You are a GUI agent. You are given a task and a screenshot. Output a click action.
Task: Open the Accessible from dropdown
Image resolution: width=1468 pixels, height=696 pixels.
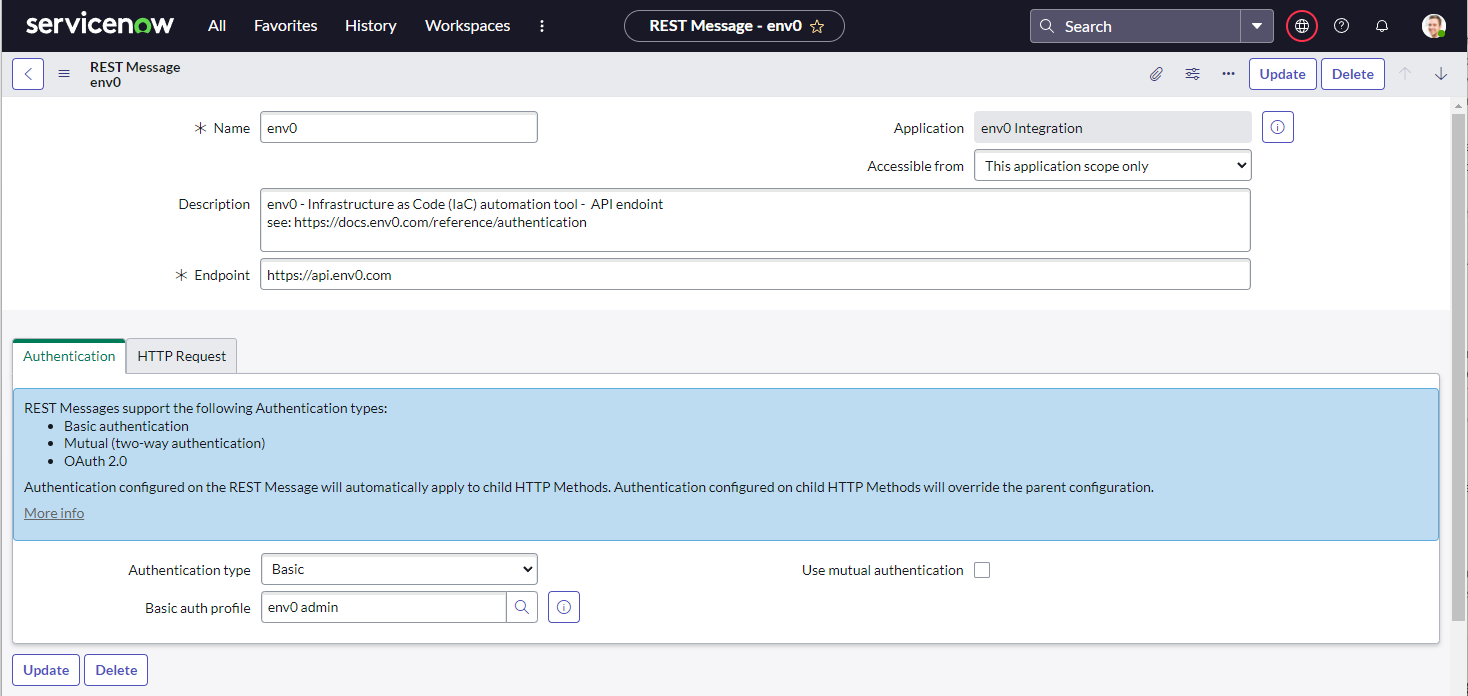(1113, 166)
